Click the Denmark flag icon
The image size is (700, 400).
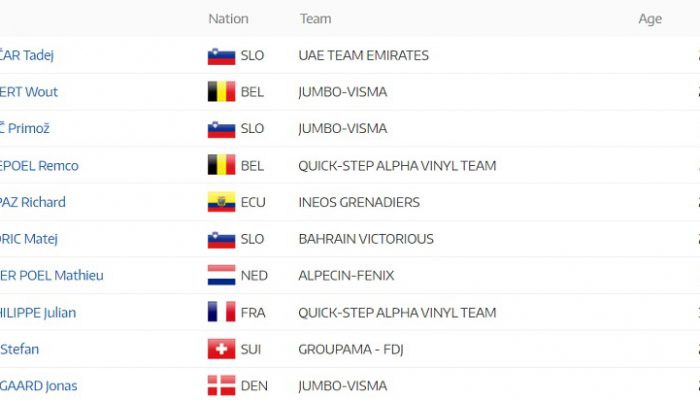[x=221, y=386]
